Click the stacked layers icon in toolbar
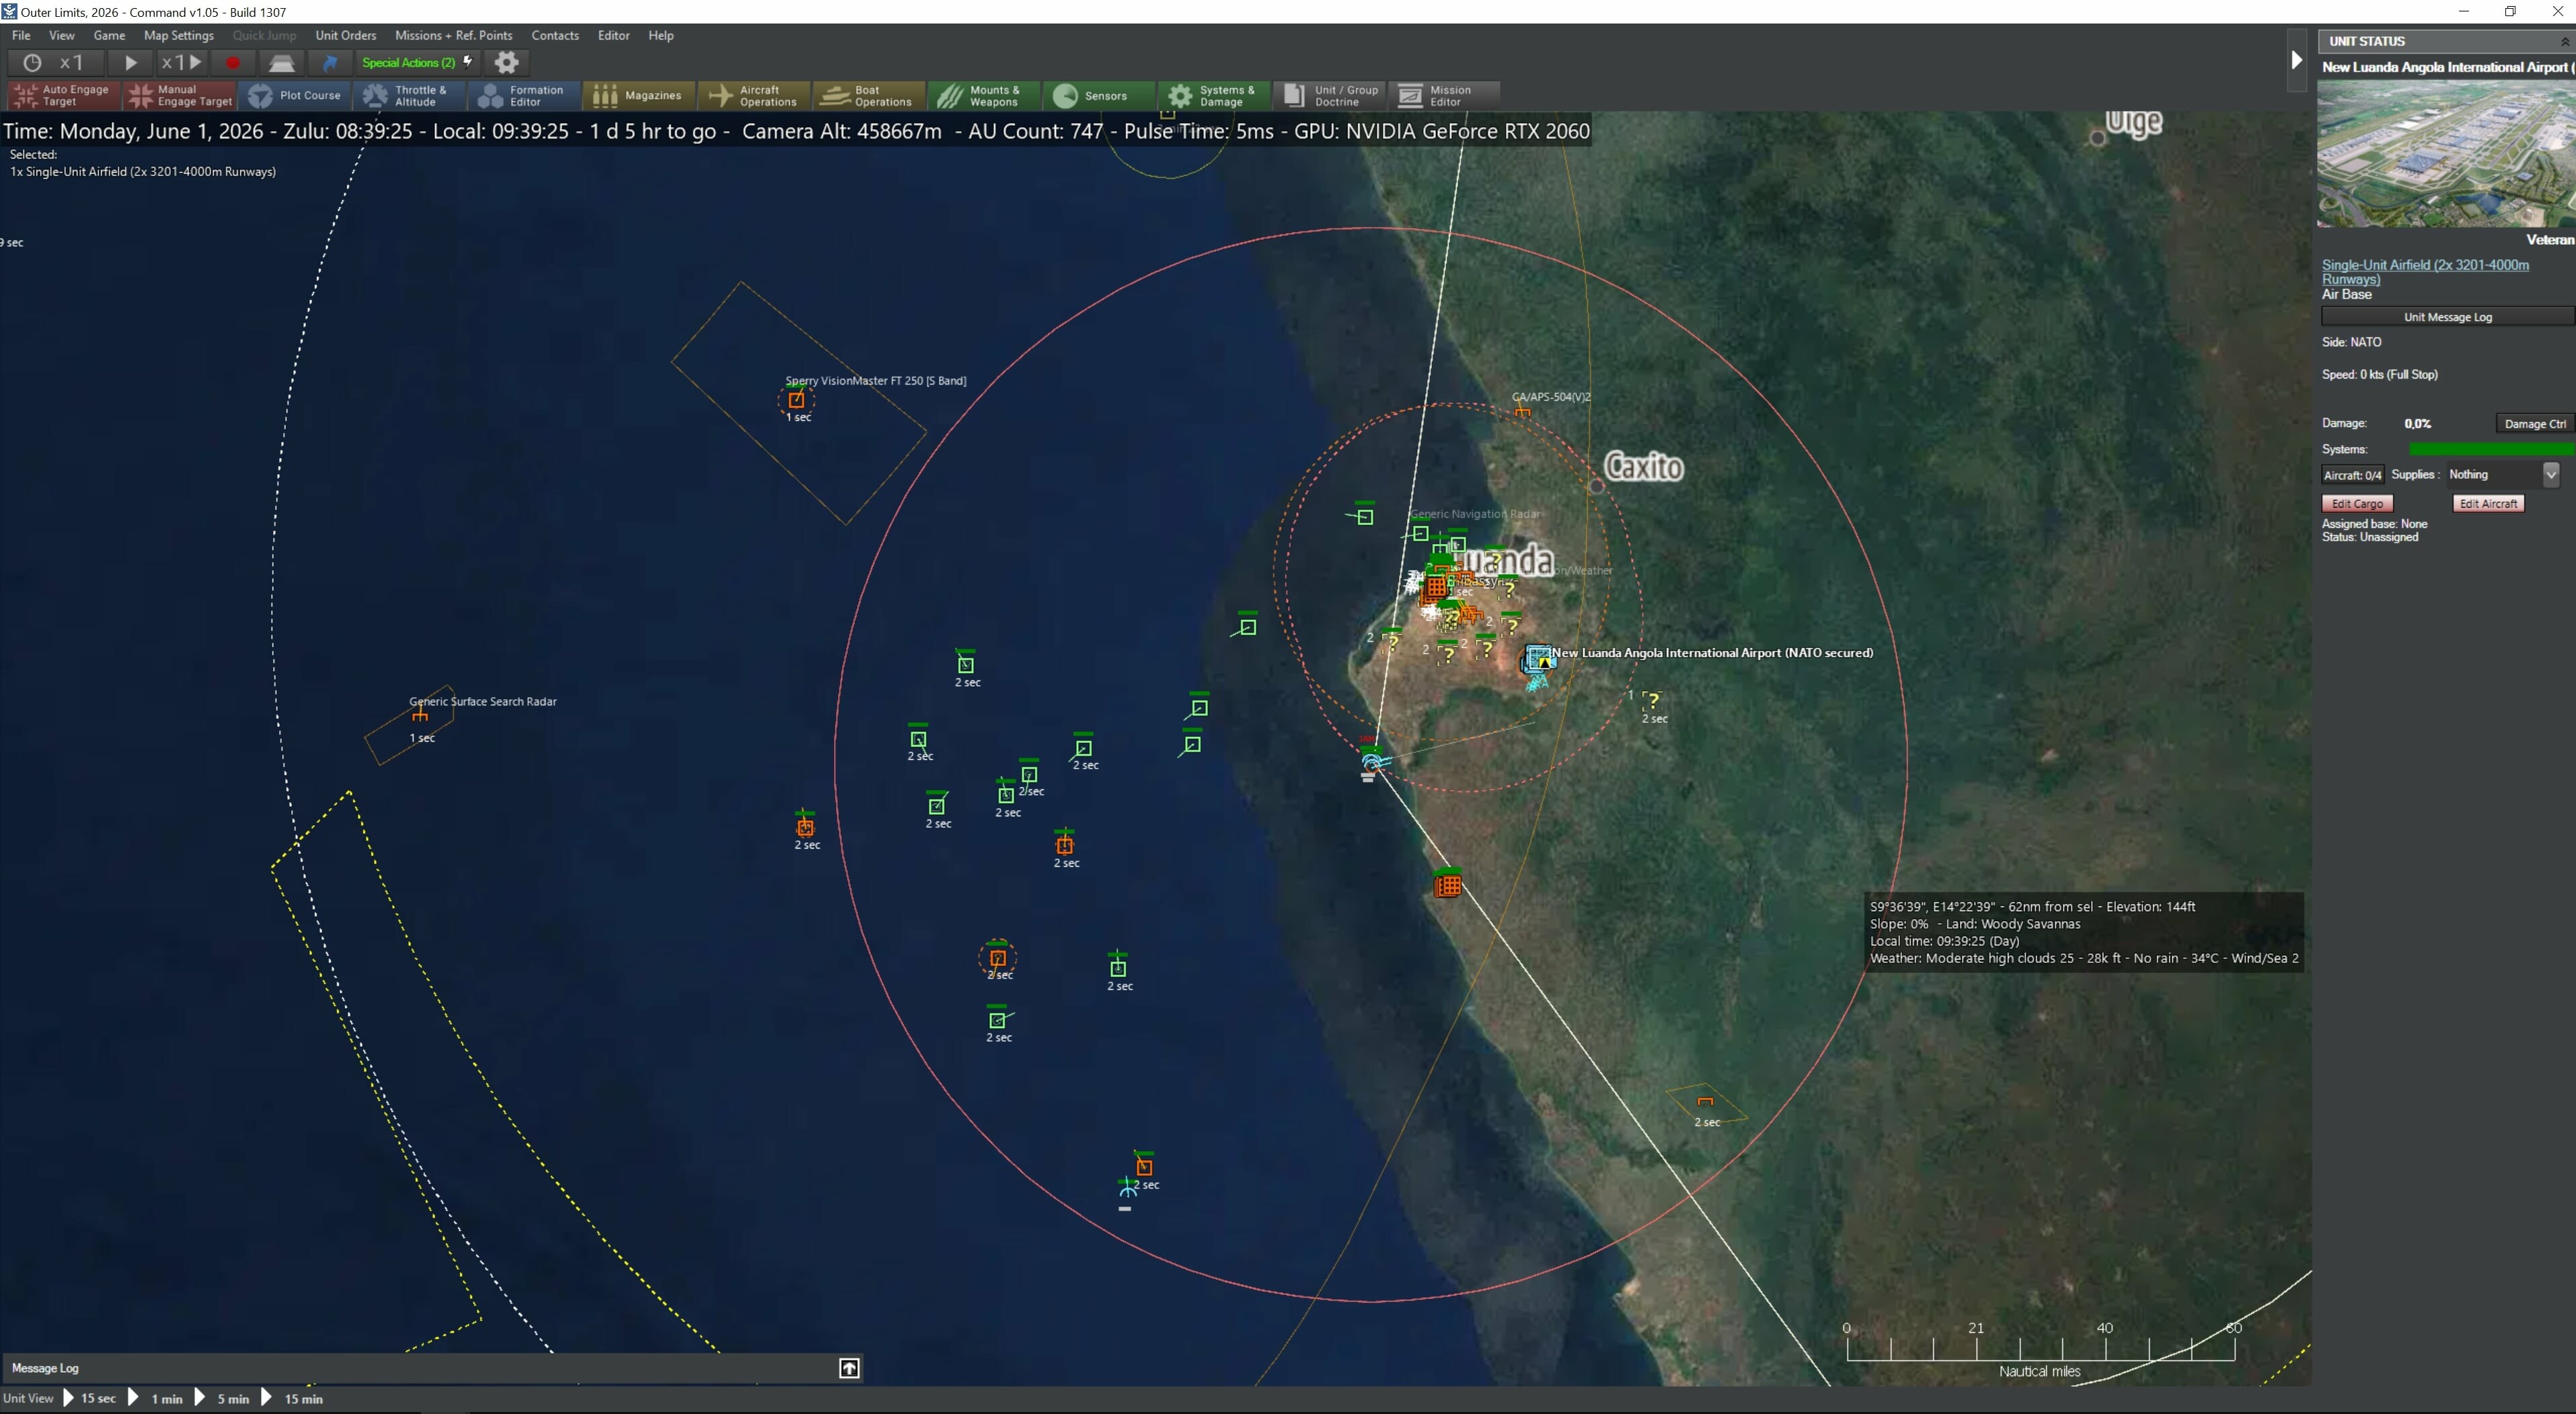 point(282,62)
